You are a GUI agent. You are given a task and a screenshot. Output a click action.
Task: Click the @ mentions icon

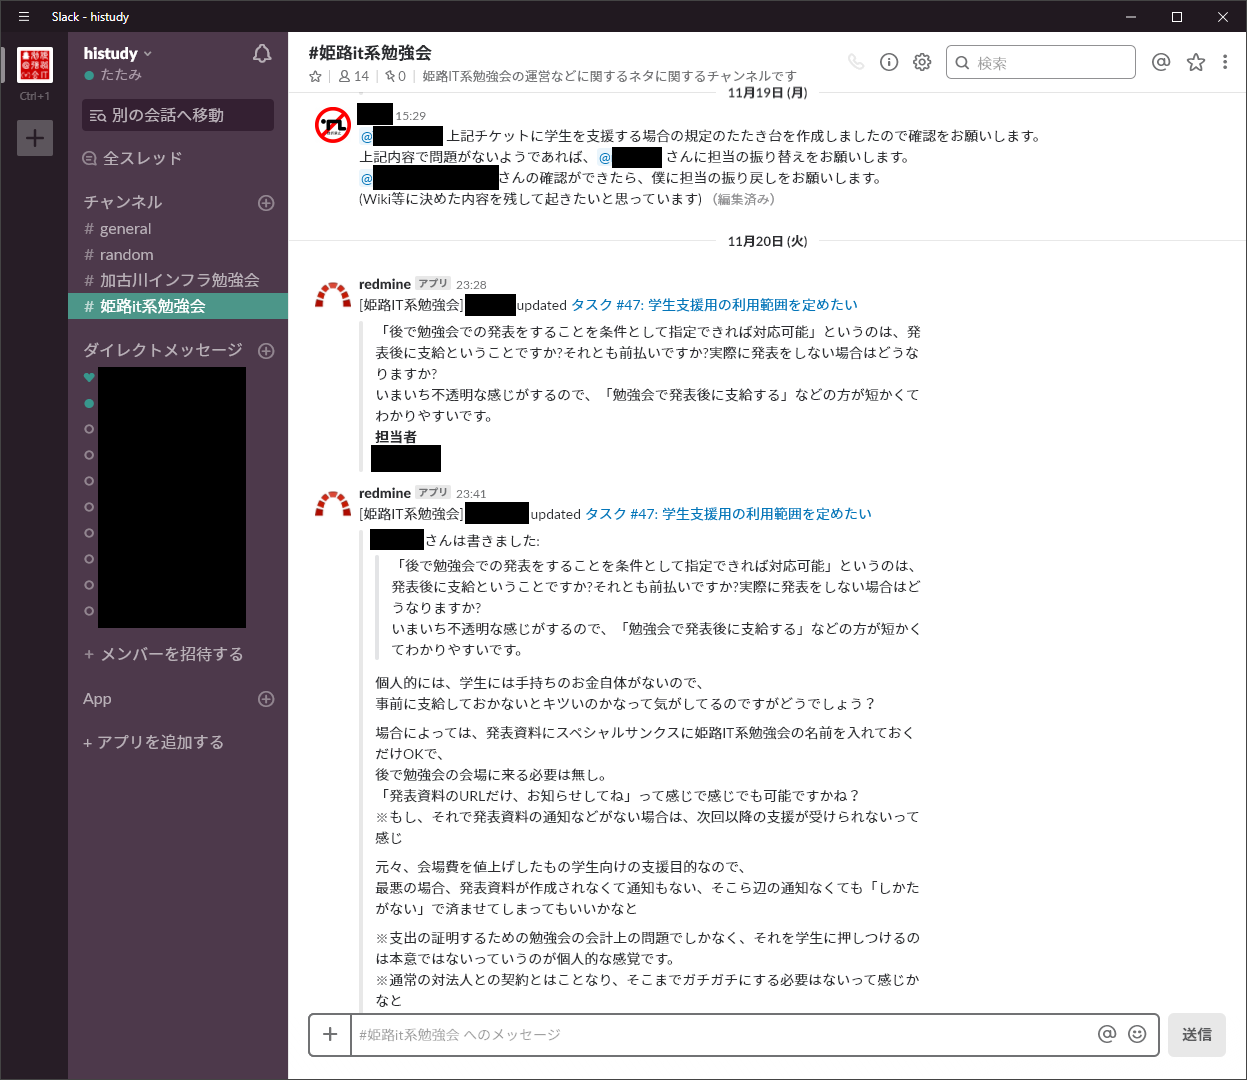(x=1160, y=61)
